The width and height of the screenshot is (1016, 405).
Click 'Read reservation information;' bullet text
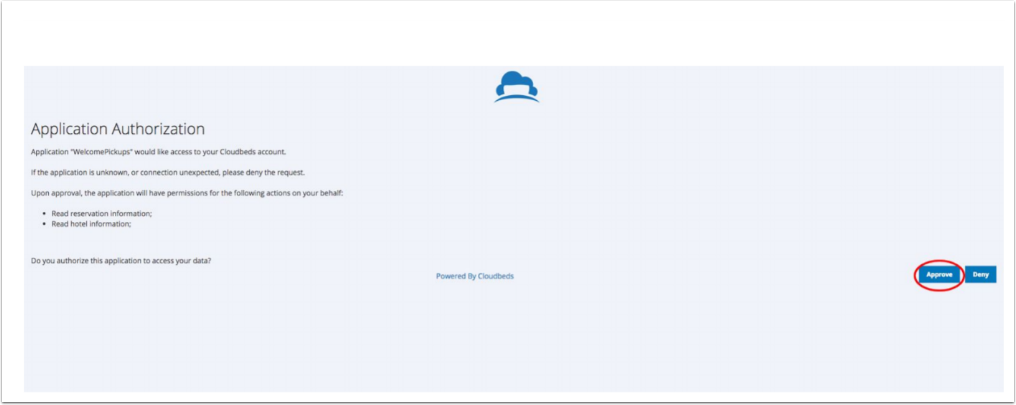click(102, 213)
